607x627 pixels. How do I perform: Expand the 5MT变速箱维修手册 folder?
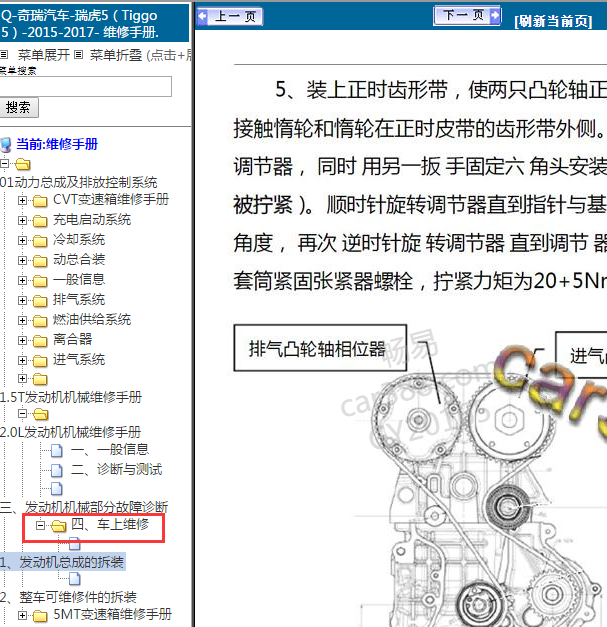(22, 615)
